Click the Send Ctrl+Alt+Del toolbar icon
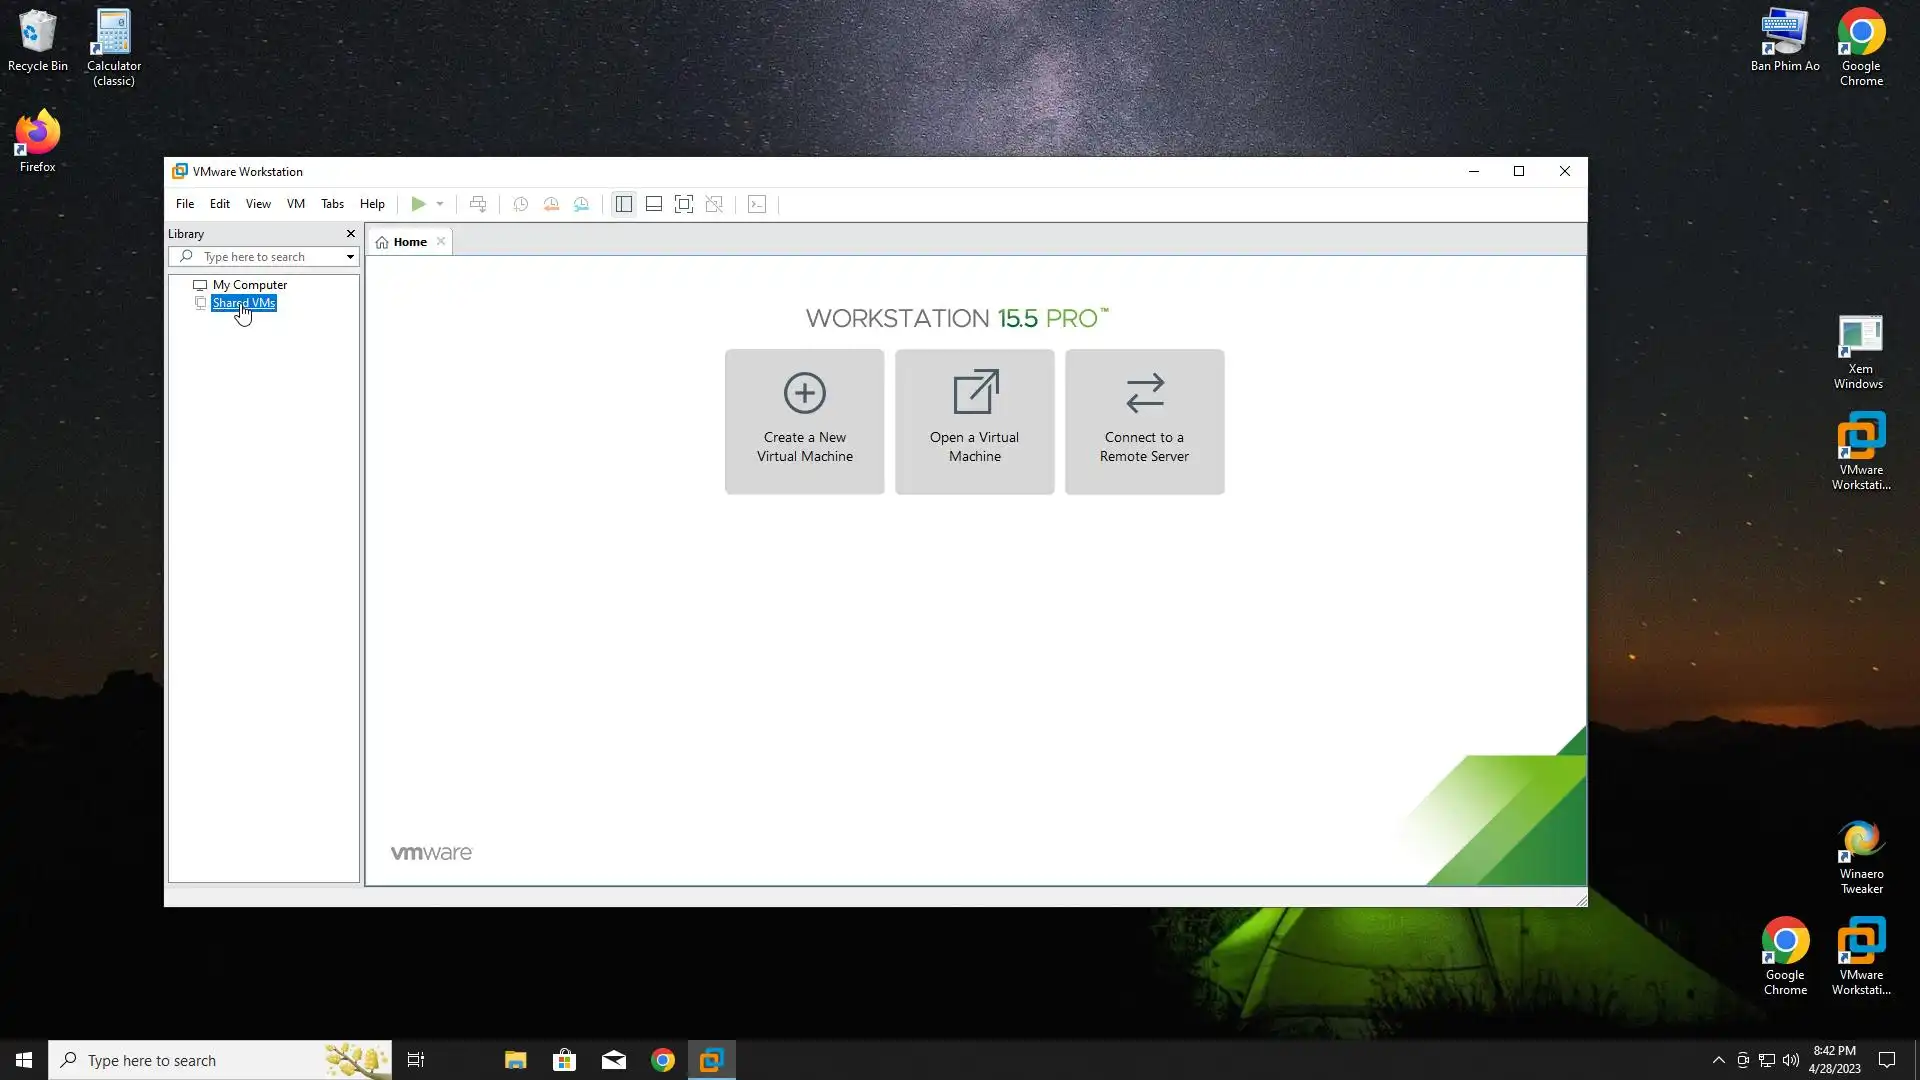The image size is (1920, 1080). point(478,204)
